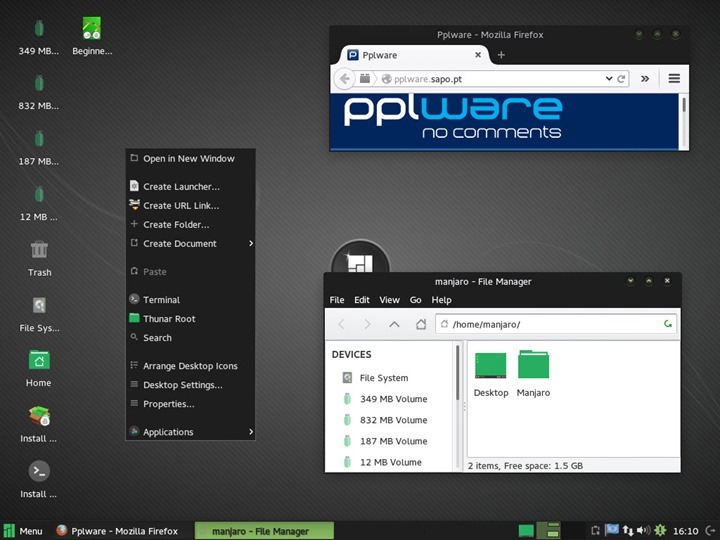Viewport: 720px width, 540px height.
Task: Switch to manjaro File Manager taskbar button
Action: [264, 531]
